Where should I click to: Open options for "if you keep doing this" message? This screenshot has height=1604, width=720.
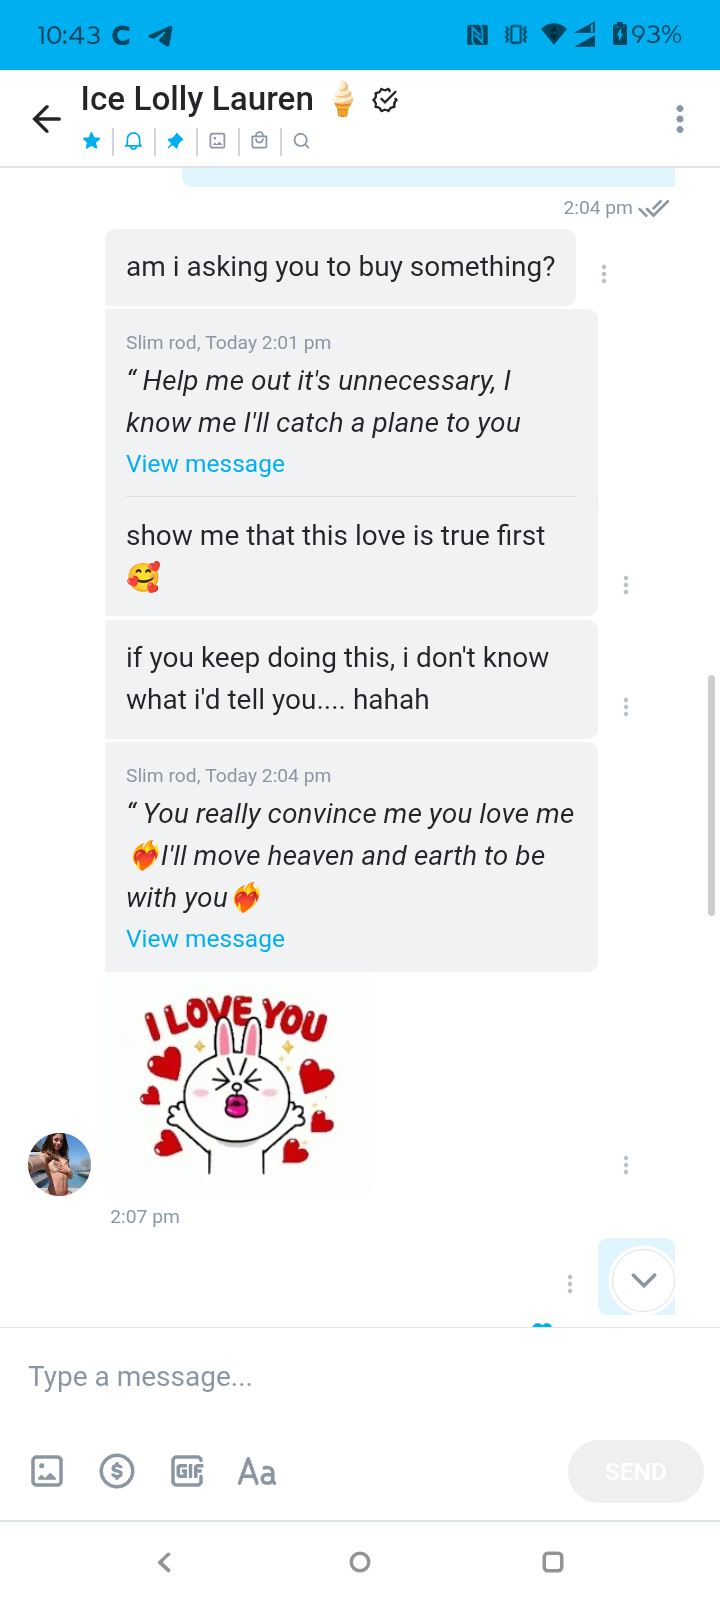pyautogui.click(x=626, y=707)
